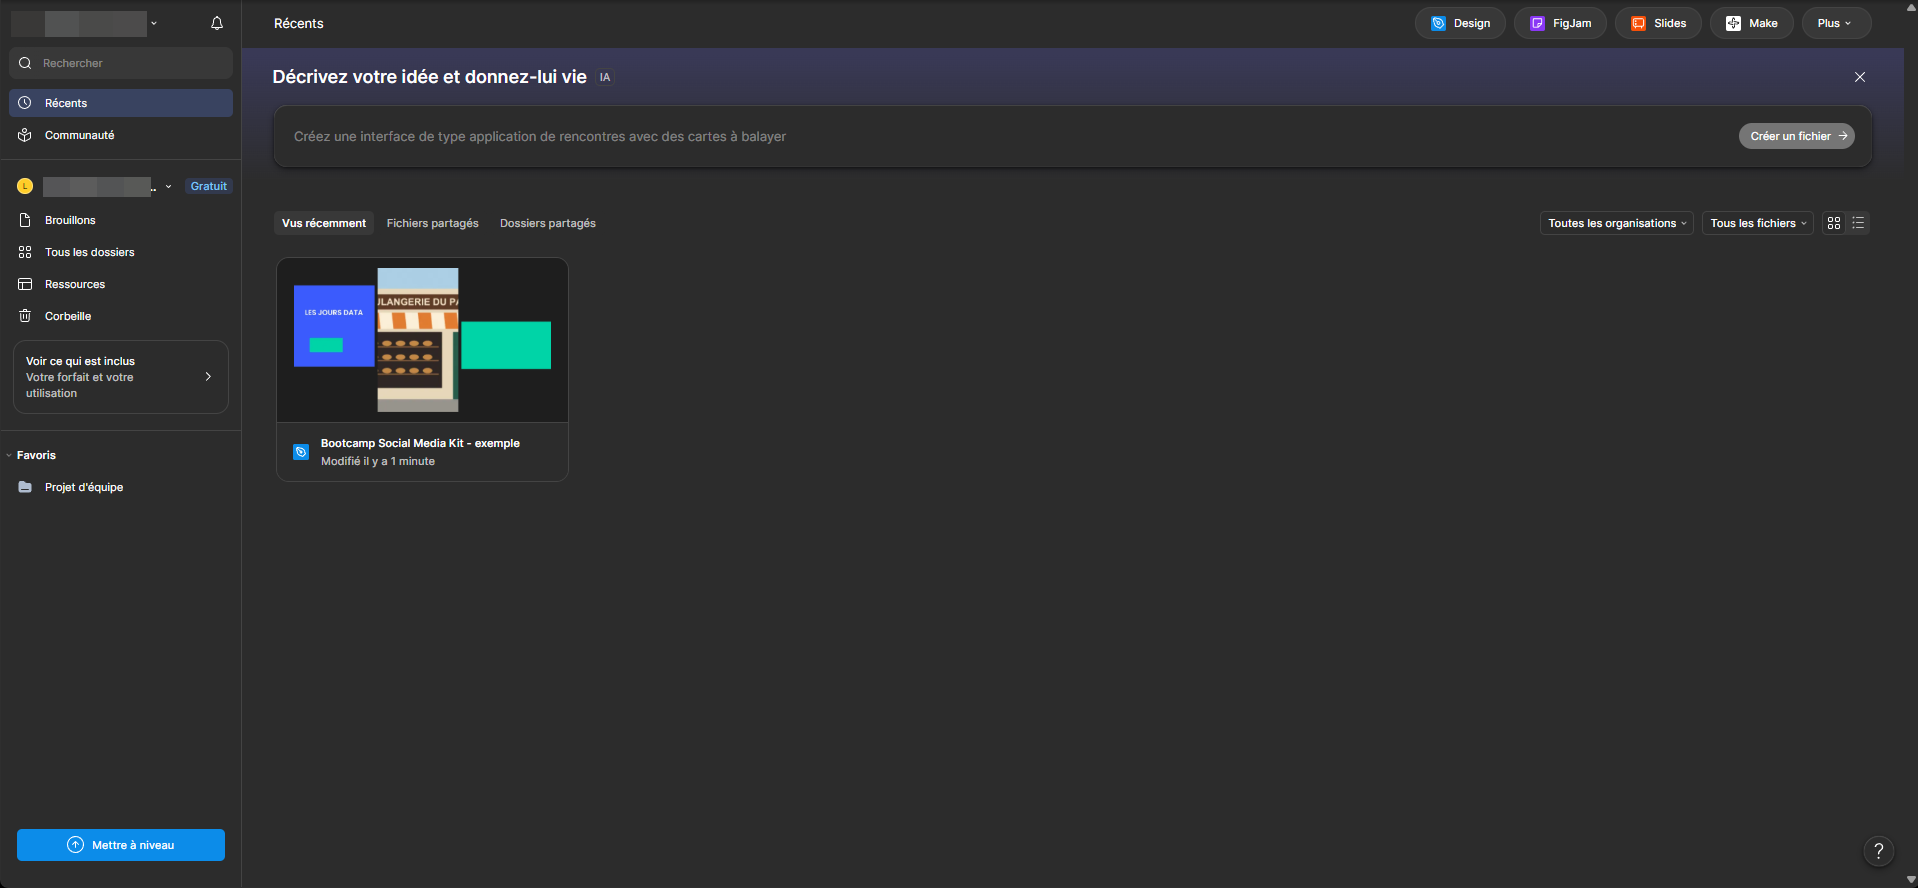
Task: Open the Ressources page
Action: (121, 284)
